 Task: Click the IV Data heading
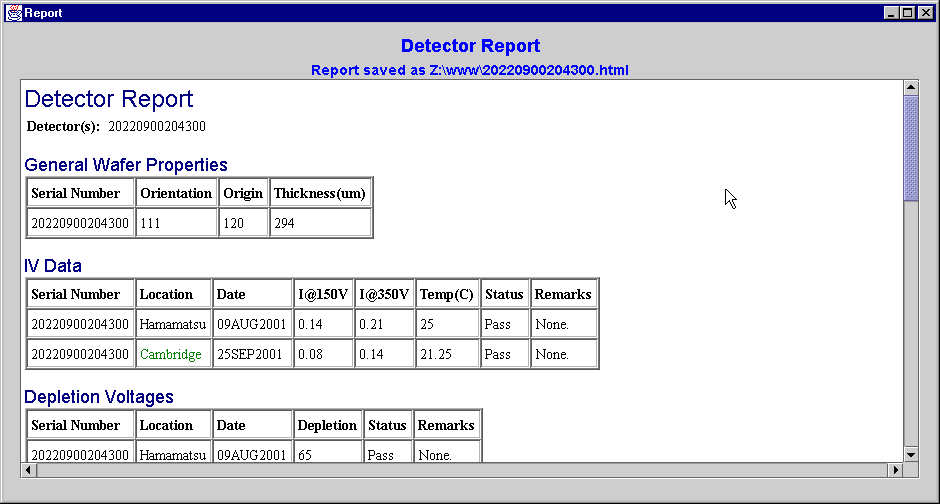pyautogui.click(x=53, y=265)
